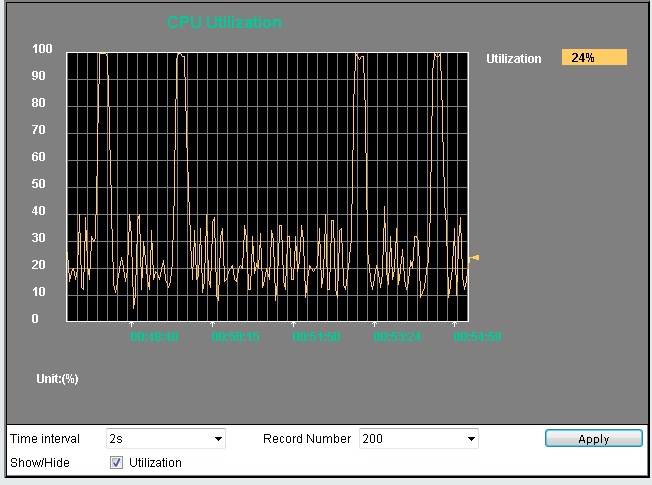Click the 24% utilization value box
This screenshot has height=485, width=652.
pos(594,58)
